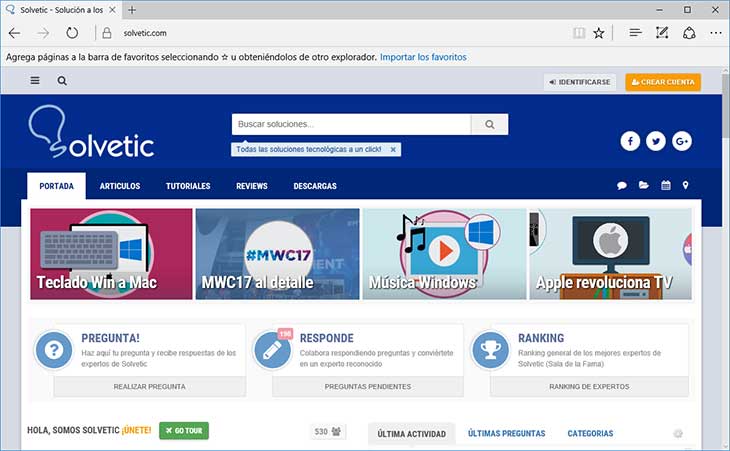Switch to ÚLTIMAS PREGUNTAS tab
The image size is (730, 451).
point(507,433)
